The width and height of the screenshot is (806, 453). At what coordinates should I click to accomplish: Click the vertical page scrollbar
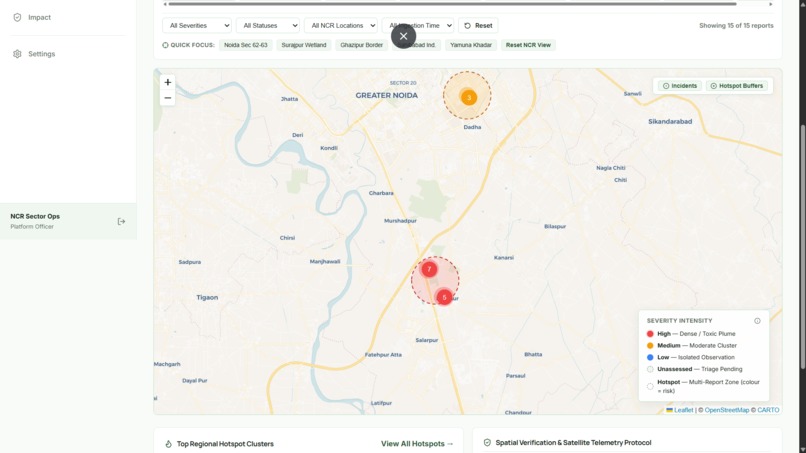click(803, 246)
